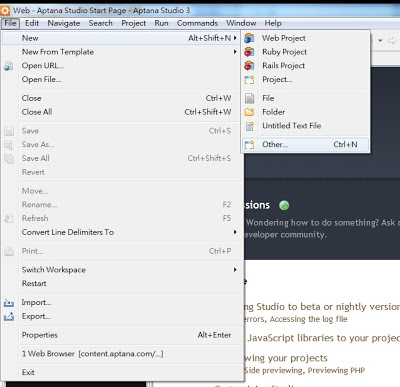Select Export... menu entry

tap(121, 316)
